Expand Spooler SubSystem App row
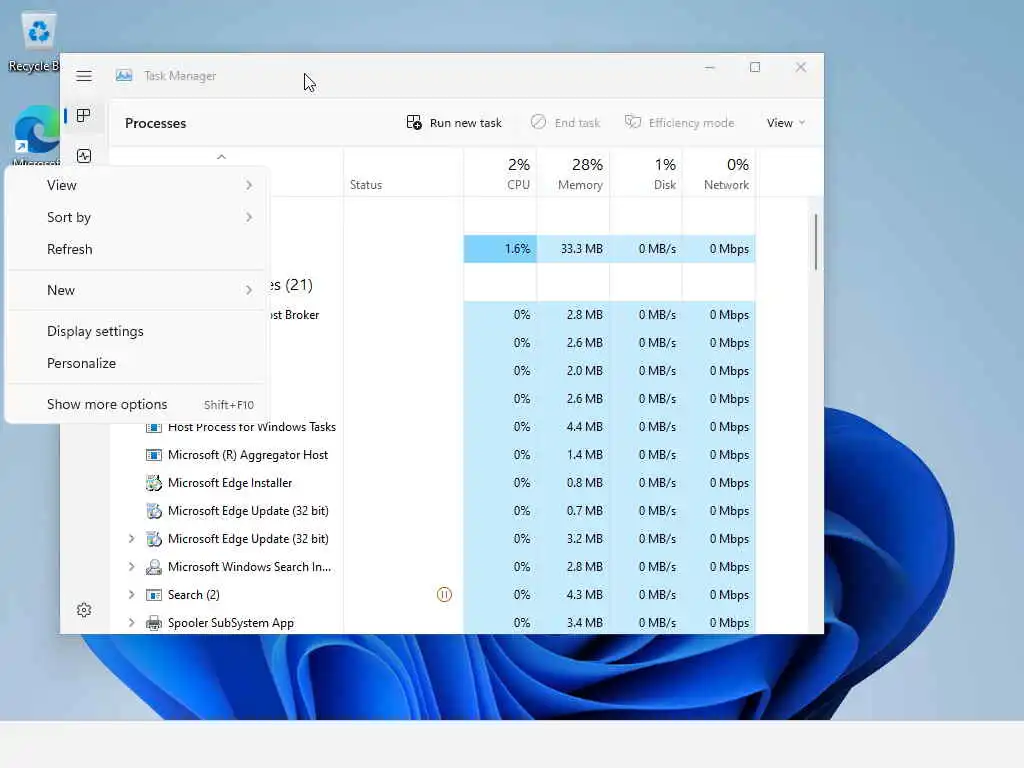1024x768 pixels. click(131, 623)
